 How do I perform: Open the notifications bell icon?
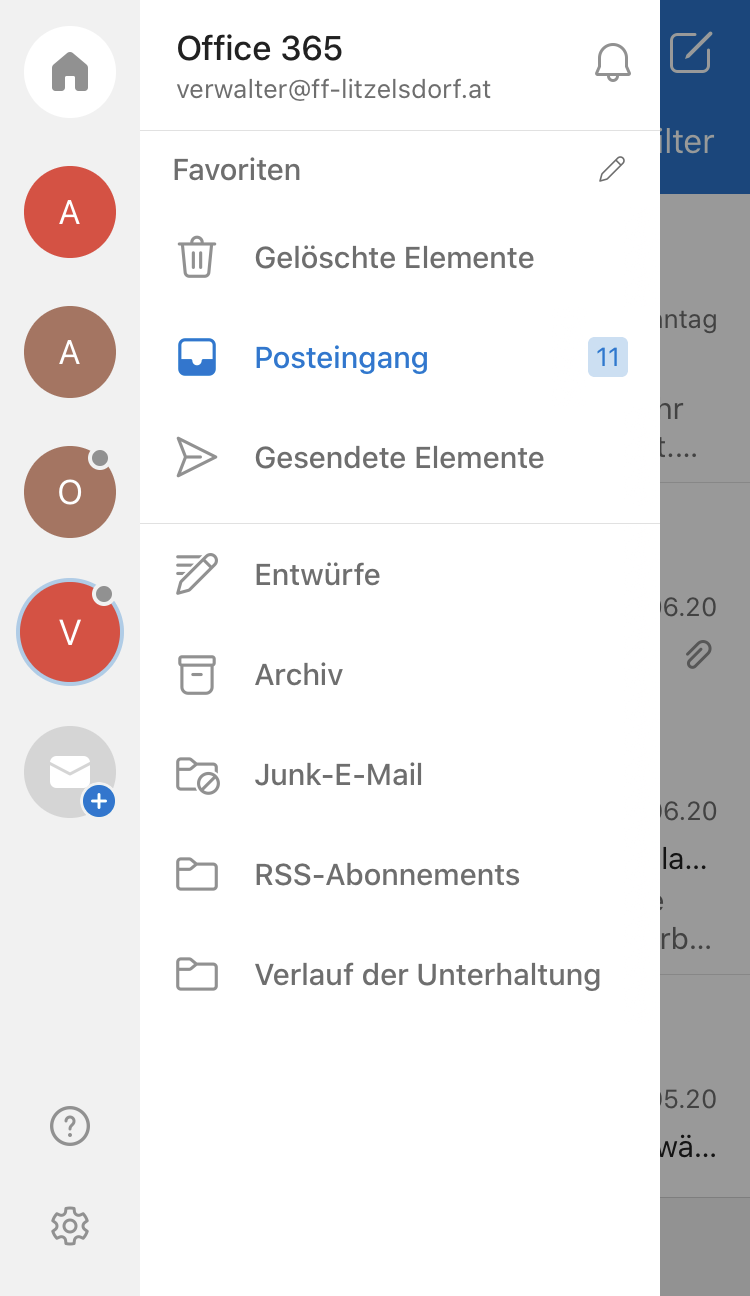(x=613, y=62)
